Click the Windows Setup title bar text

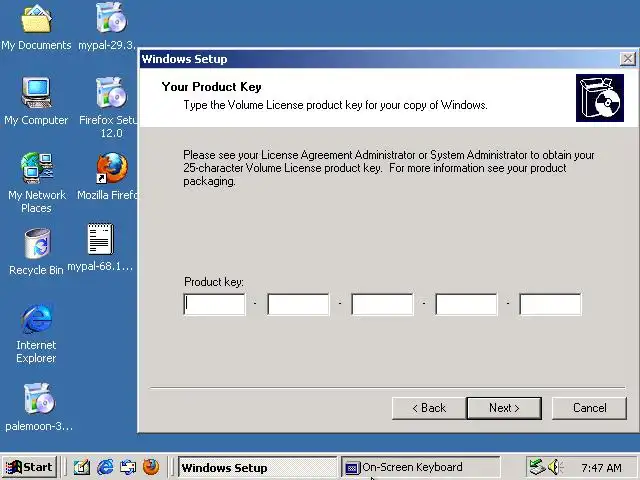[x=184, y=59]
